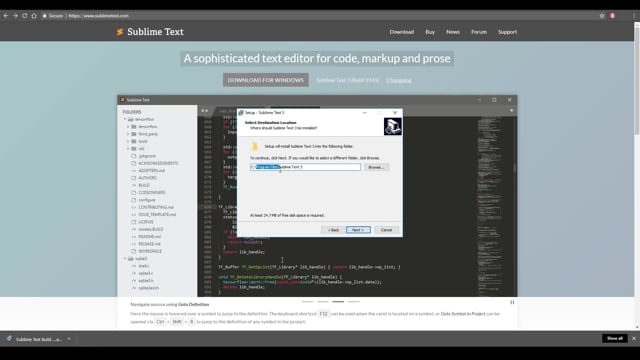Click the browser address bar URL
This screenshot has height=360, width=640.
[x=98, y=16]
